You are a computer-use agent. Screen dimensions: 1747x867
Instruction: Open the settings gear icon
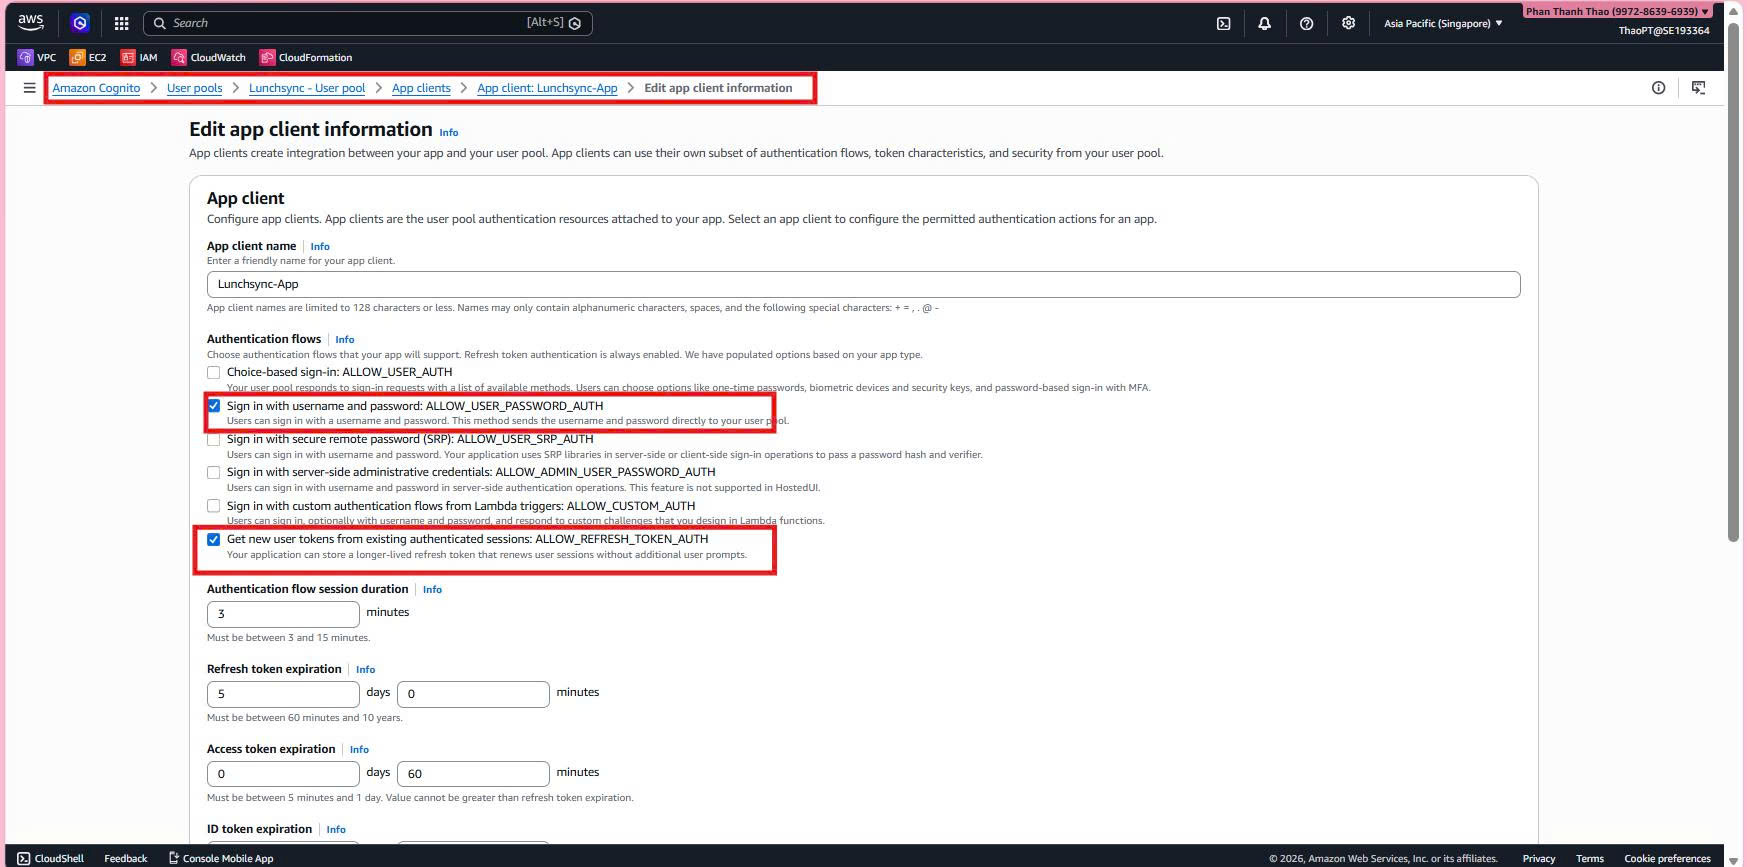1348,23
